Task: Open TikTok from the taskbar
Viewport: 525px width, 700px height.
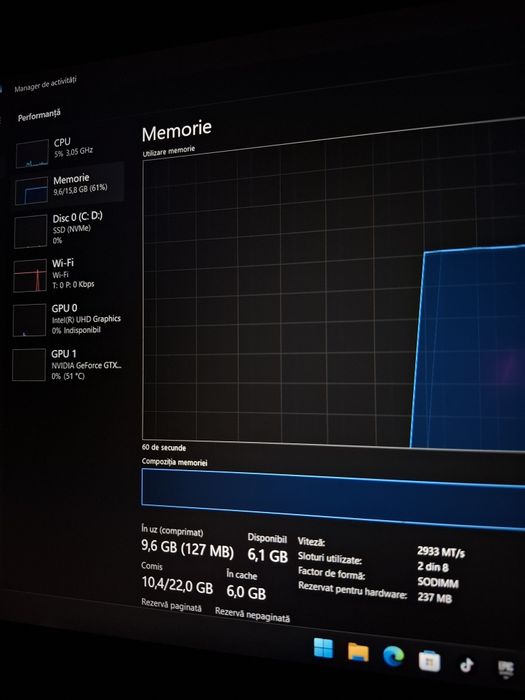Action: [x=467, y=665]
